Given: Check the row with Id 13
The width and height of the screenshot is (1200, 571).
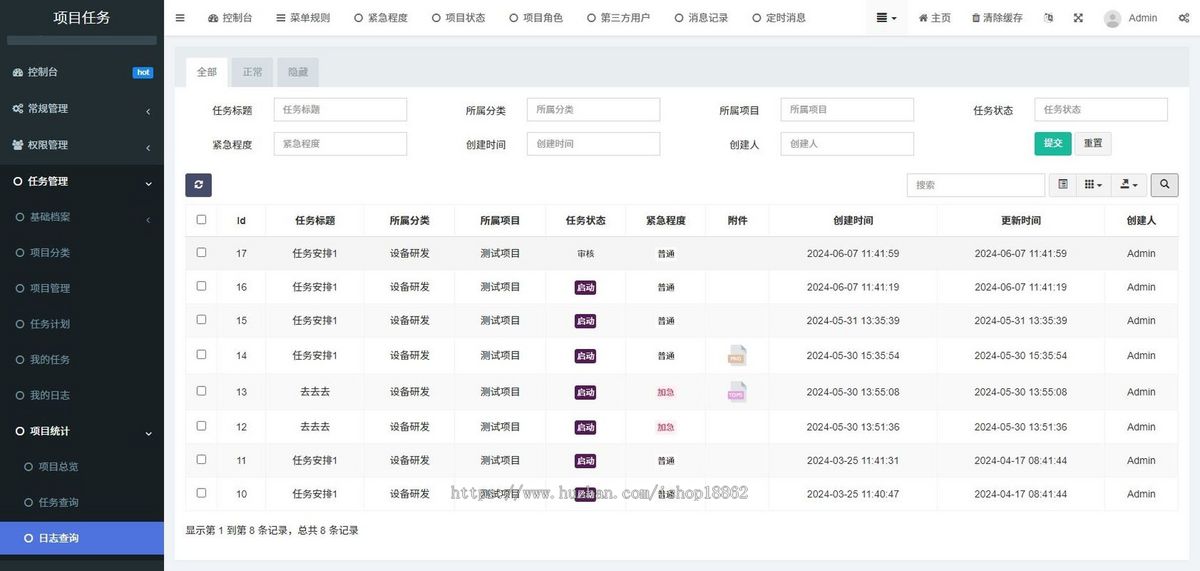Looking at the screenshot, I should pos(201,391).
